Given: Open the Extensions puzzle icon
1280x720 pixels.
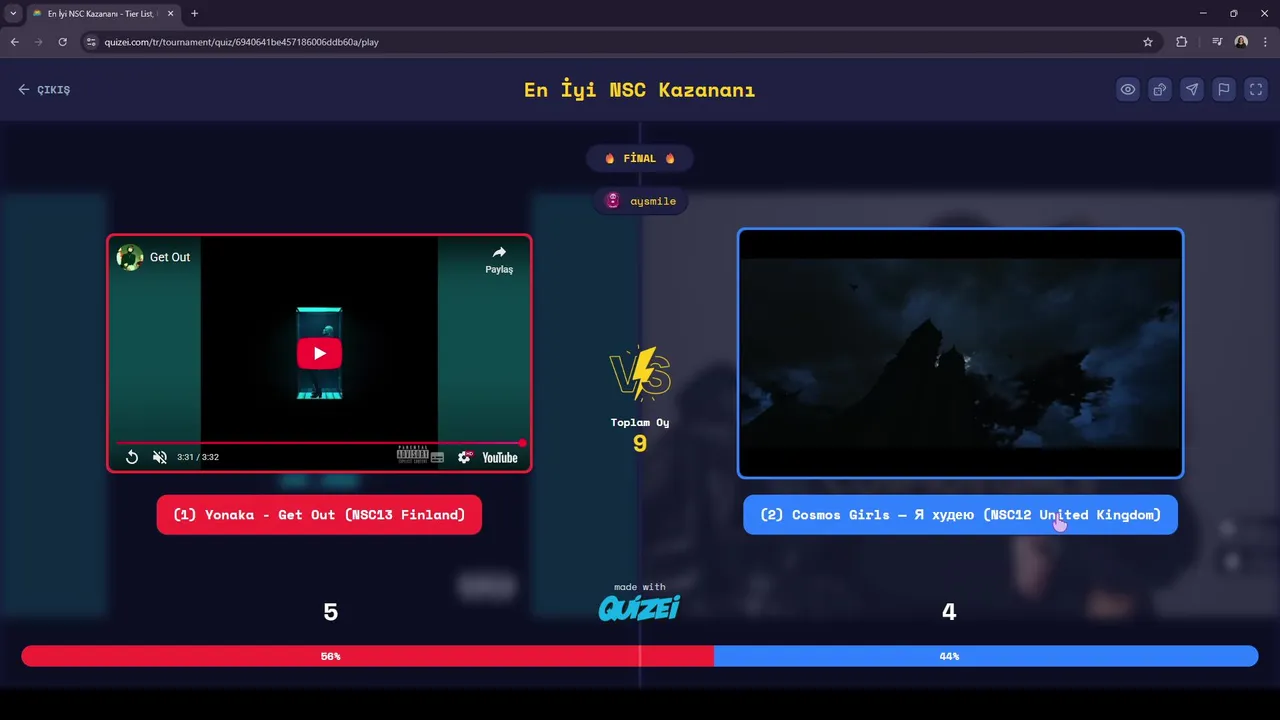Looking at the screenshot, I should (1182, 42).
